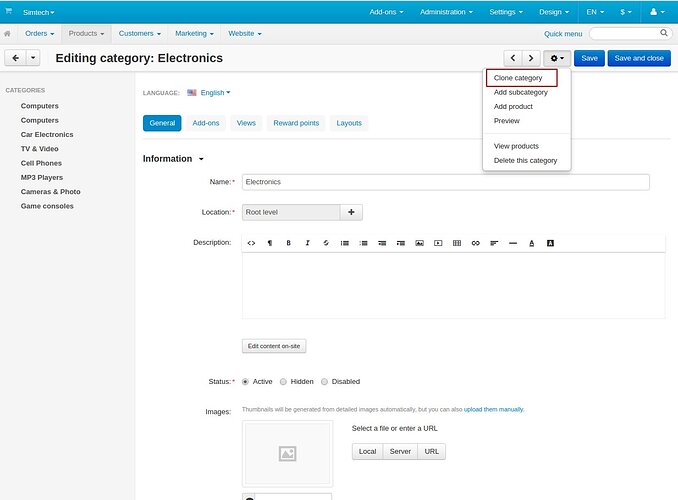Open the user account dropdown
This screenshot has width=678, height=500.
tap(657, 12)
